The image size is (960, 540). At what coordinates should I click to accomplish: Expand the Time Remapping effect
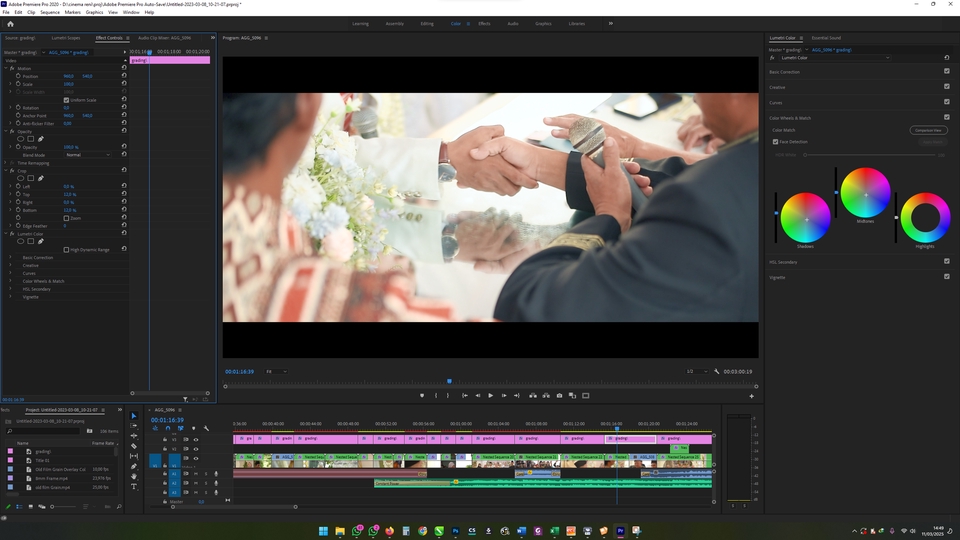click(x=6, y=163)
